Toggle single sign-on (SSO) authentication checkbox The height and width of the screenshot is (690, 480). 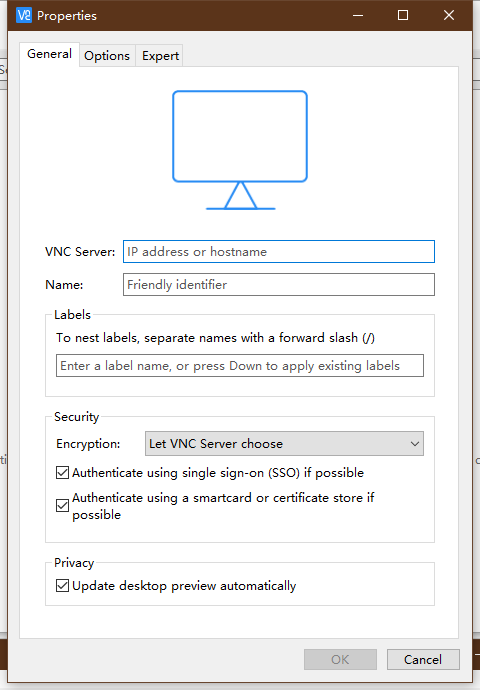pos(62,473)
